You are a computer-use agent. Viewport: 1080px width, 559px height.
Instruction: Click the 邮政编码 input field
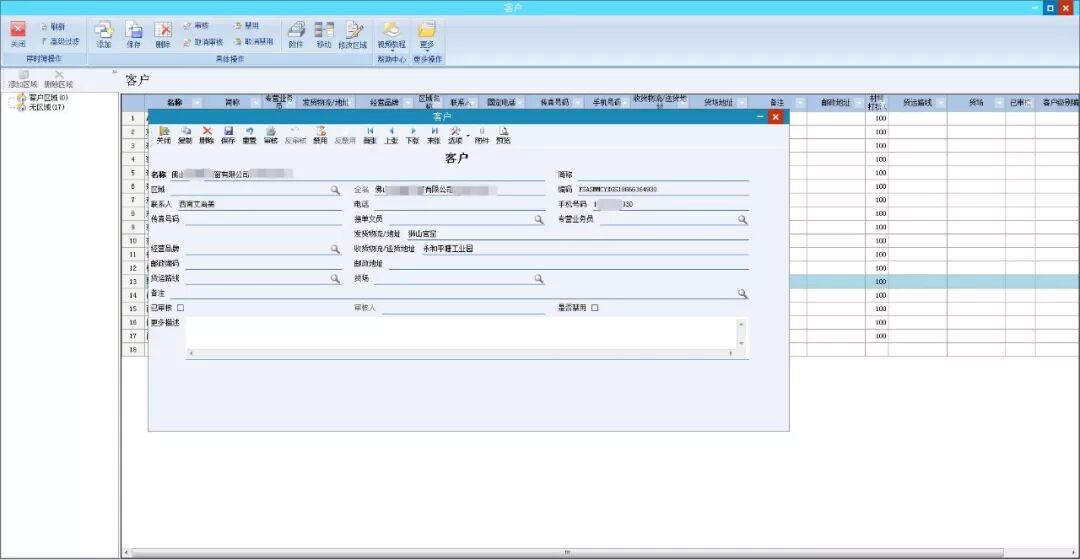pos(263,264)
